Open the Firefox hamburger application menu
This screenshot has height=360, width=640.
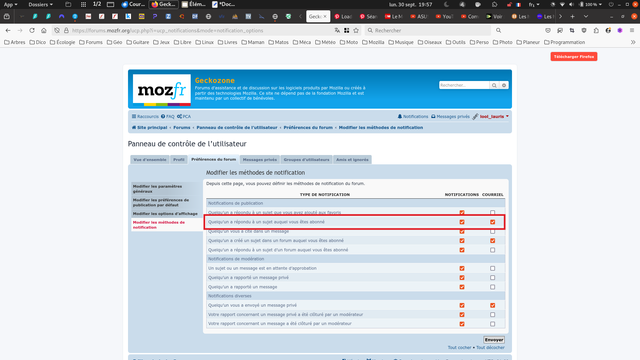(632, 31)
